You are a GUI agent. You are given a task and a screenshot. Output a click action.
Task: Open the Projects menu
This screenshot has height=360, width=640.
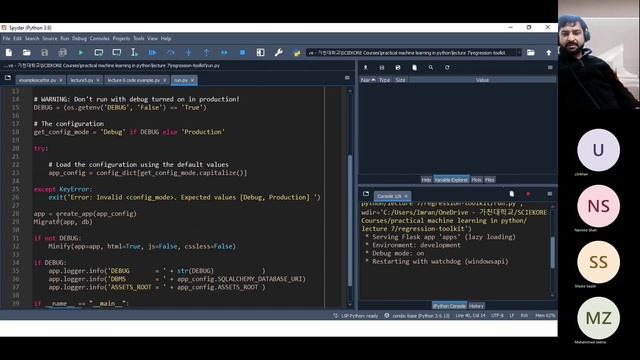coord(121,38)
